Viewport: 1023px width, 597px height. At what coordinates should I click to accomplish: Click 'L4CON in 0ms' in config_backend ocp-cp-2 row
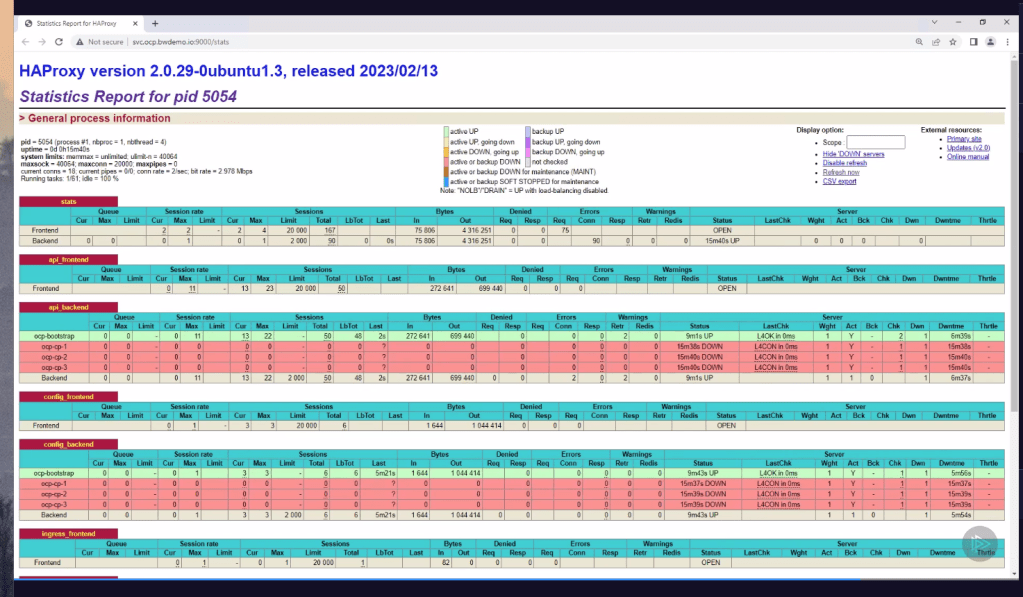(x=778, y=494)
